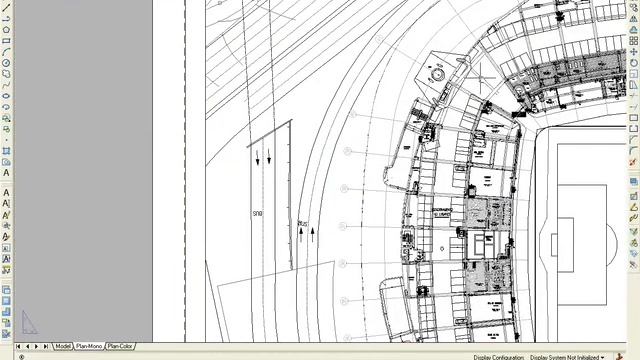Select the Chamfer tool
Image resolution: width=640 pixels, height=360 pixels.
pyautogui.click(x=633, y=140)
